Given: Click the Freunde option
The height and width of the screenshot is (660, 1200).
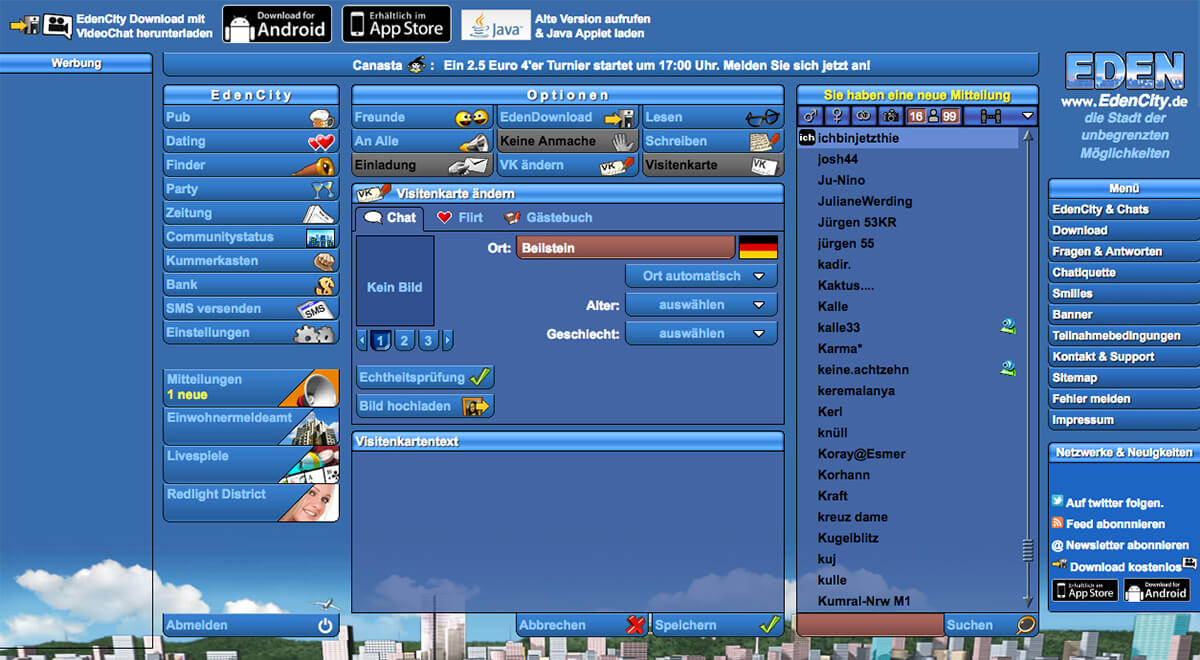Looking at the screenshot, I should pos(423,117).
